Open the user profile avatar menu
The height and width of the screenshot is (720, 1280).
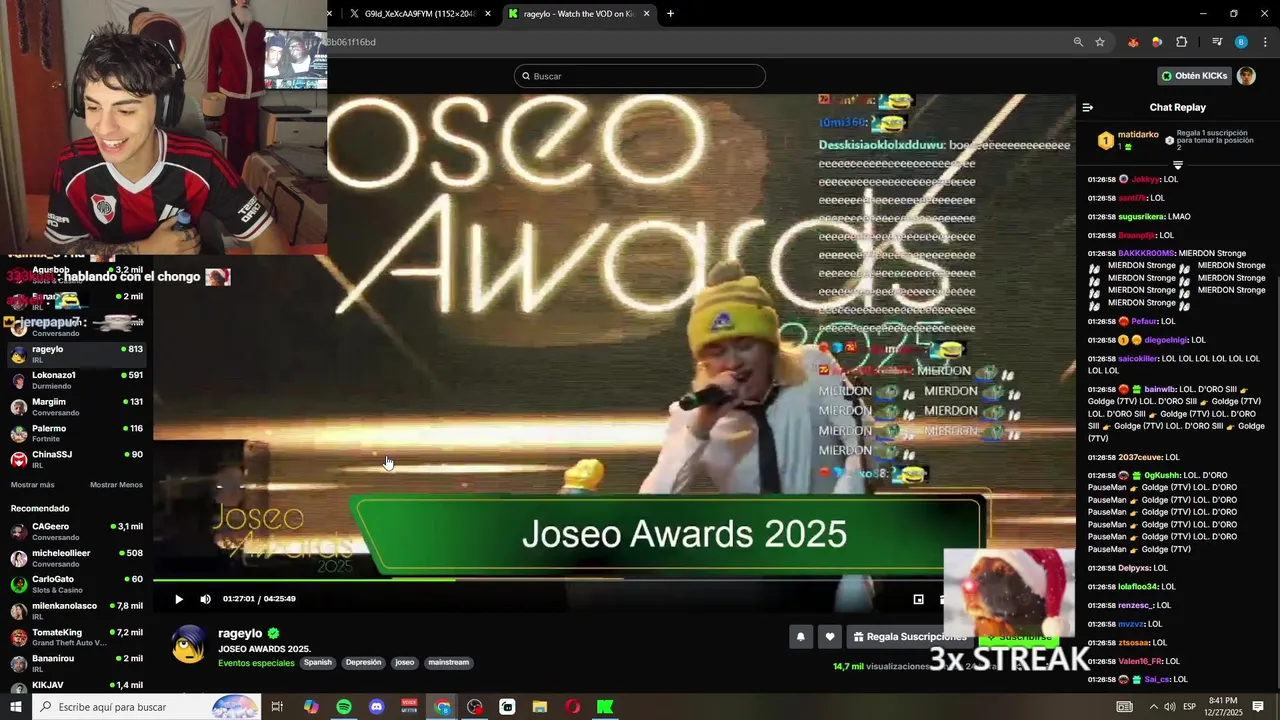(1246, 76)
